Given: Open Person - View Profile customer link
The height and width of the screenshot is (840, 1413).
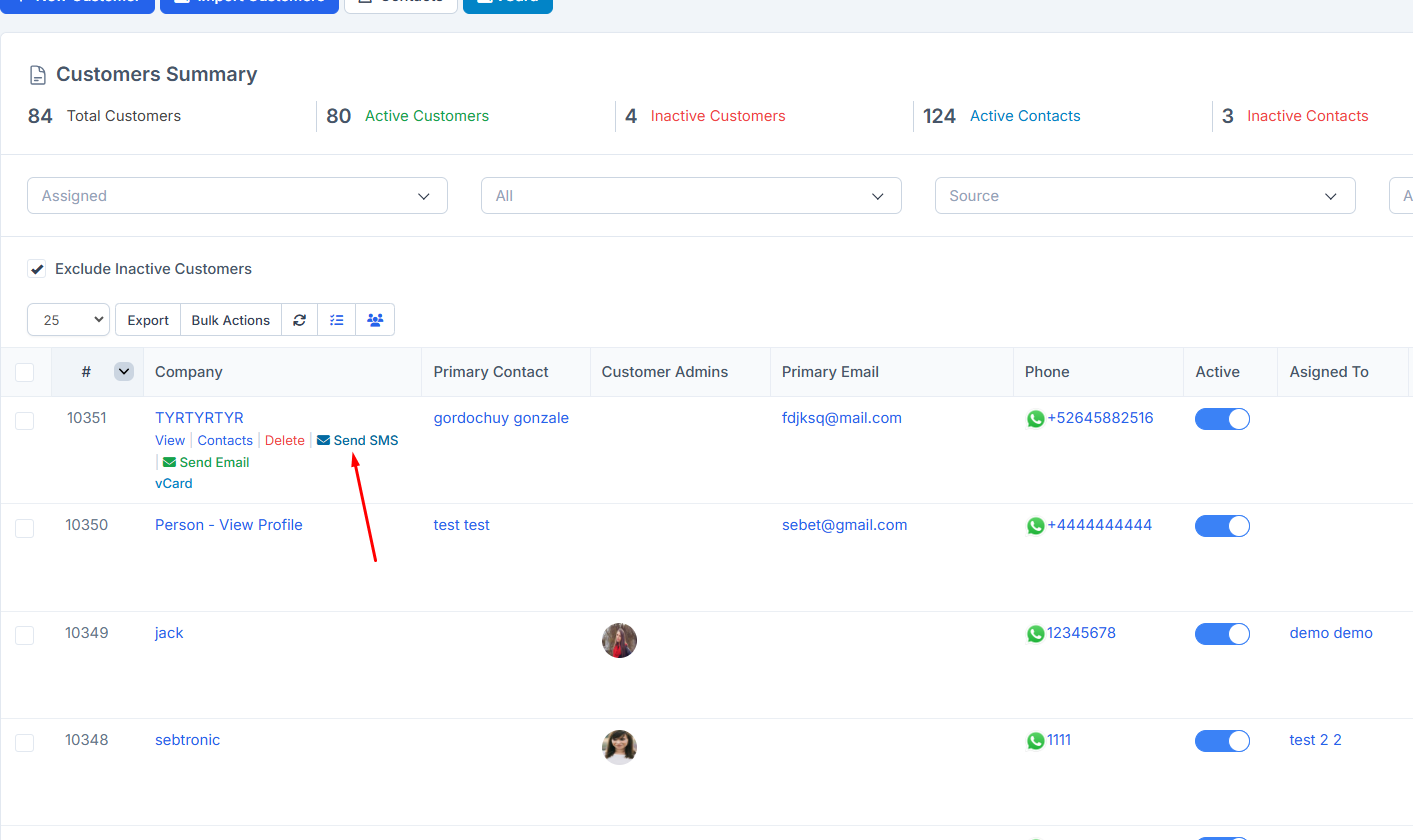Looking at the screenshot, I should tap(228, 524).
